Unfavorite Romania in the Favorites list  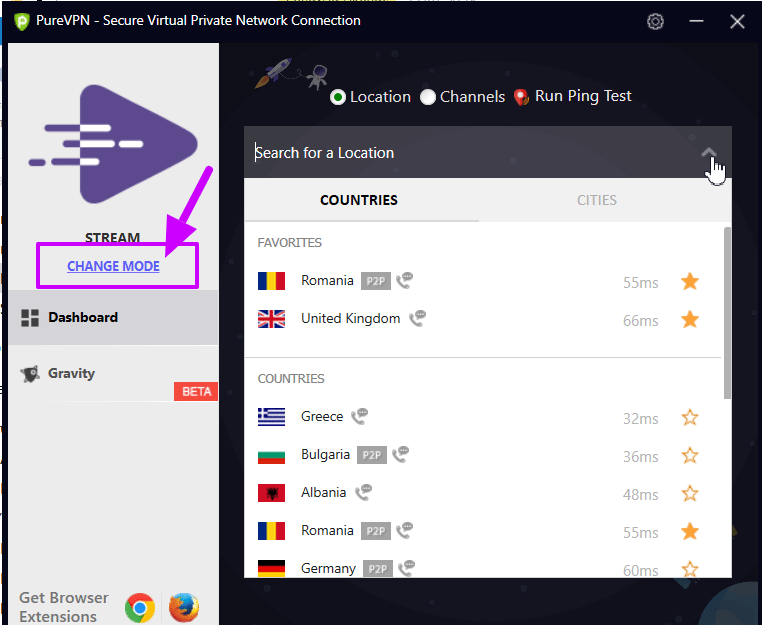pyautogui.click(x=690, y=281)
